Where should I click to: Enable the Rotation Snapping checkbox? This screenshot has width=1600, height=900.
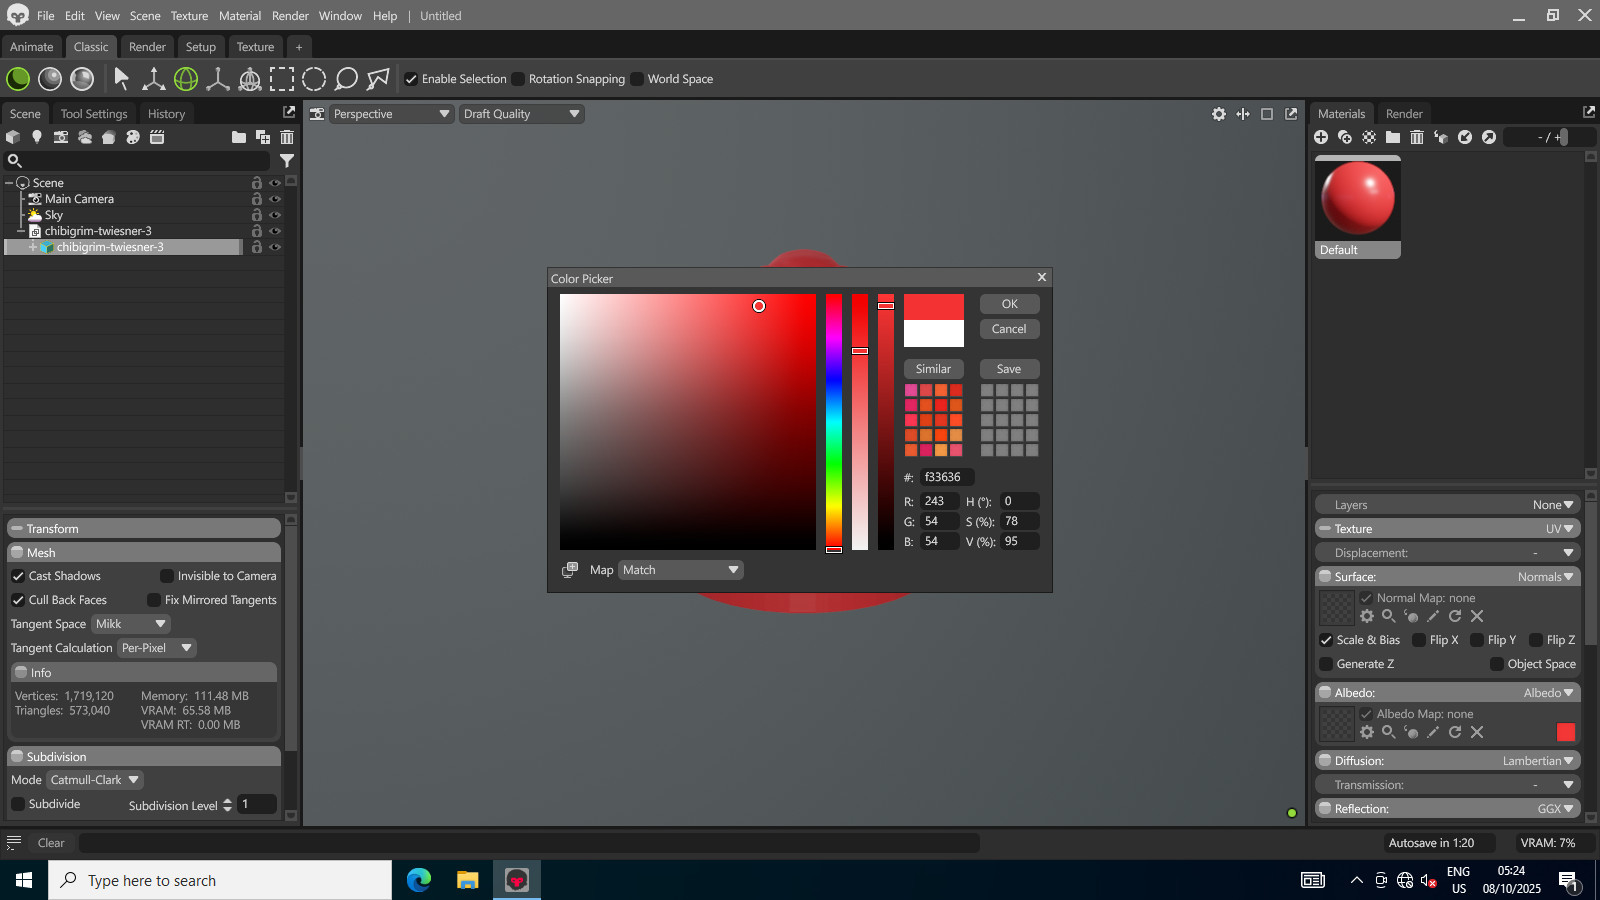tap(518, 79)
